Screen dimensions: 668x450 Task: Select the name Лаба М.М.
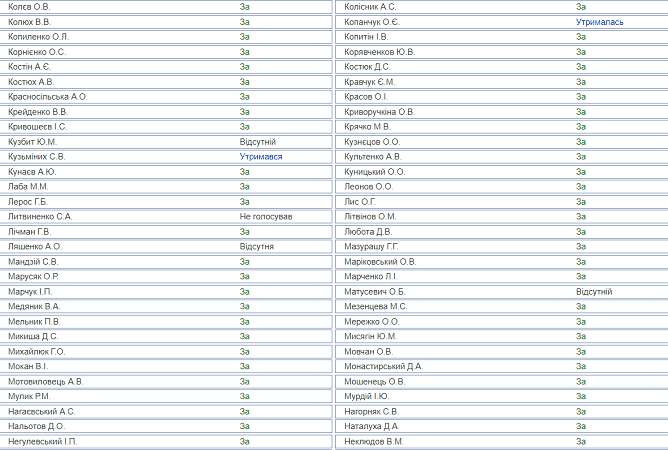[28, 187]
